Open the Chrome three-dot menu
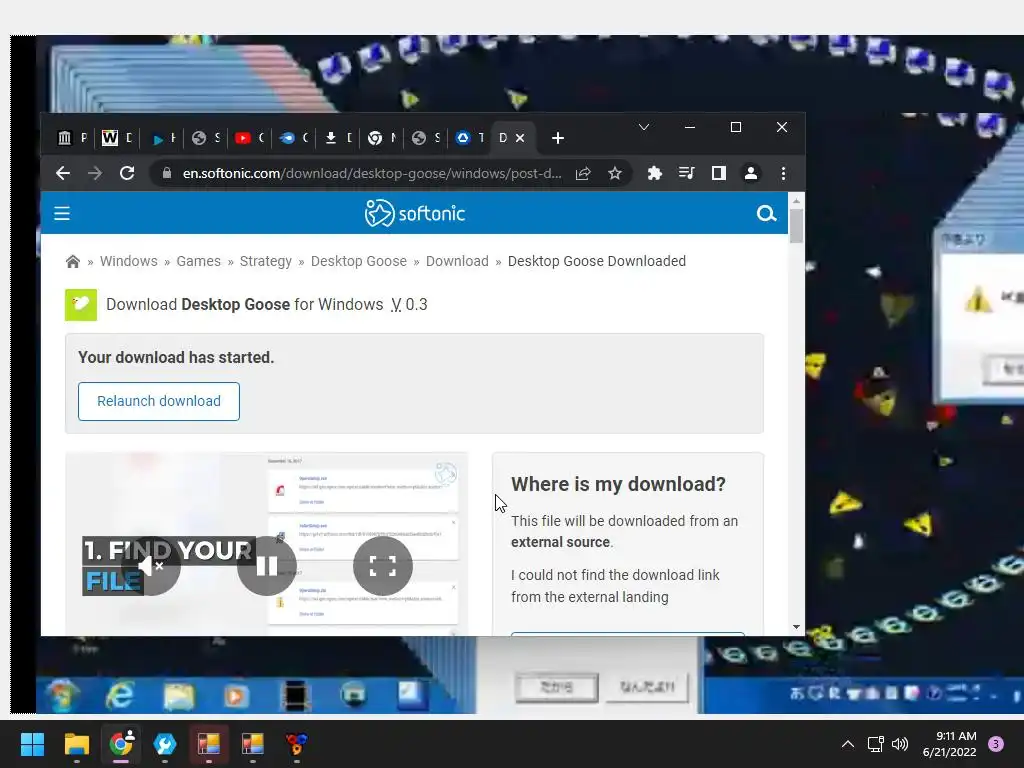1024x768 pixels. [783, 173]
